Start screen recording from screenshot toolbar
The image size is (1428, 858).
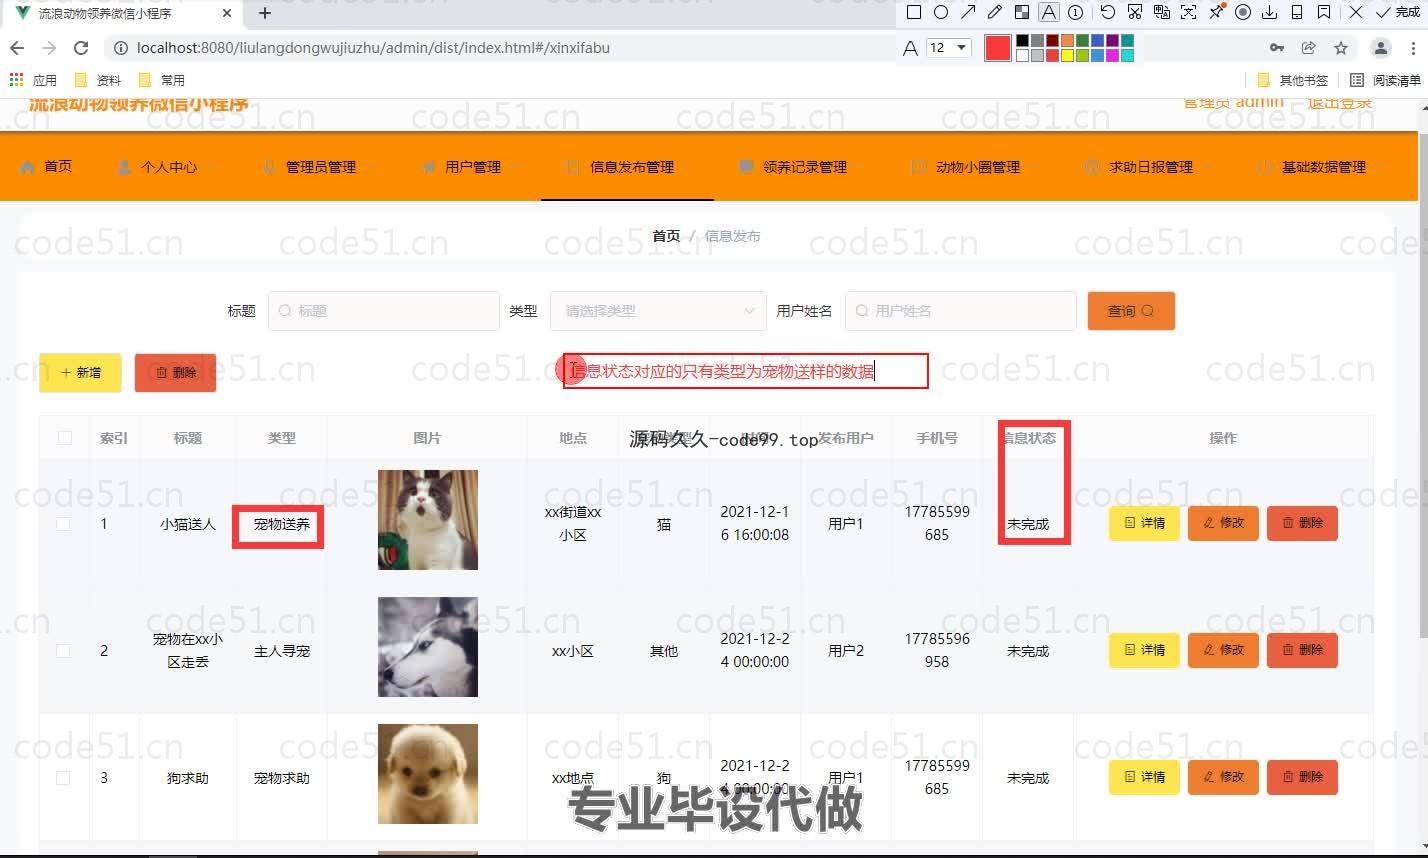click(x=1243, y=12)
